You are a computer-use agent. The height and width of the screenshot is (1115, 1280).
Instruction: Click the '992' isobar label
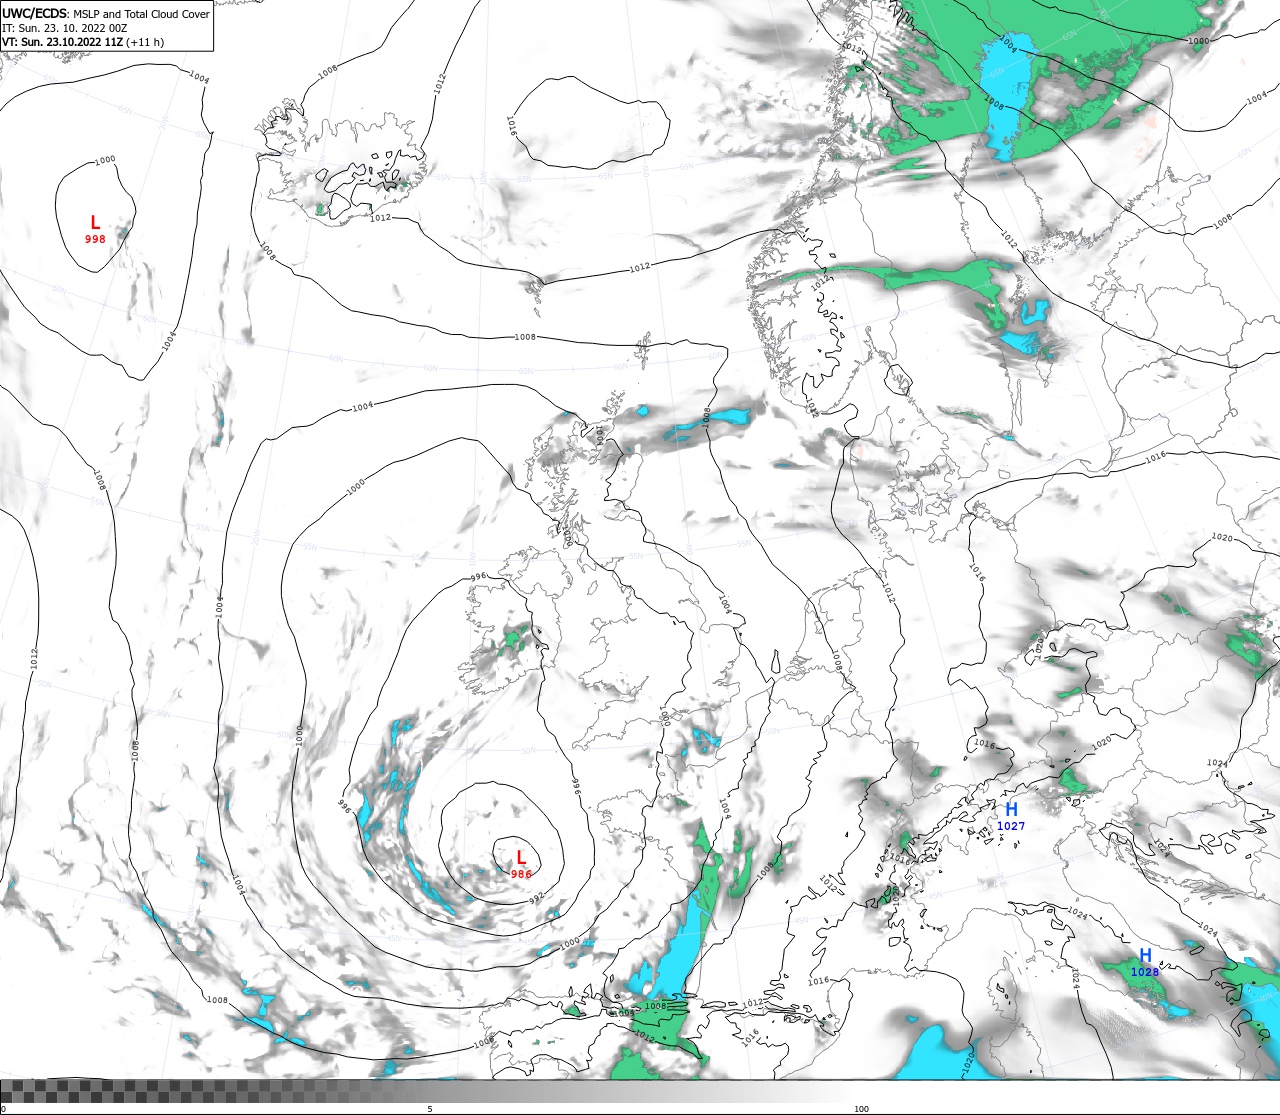point(536,898)
